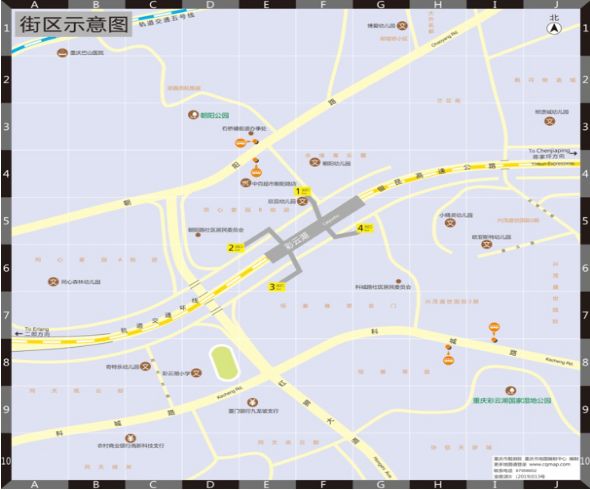Click the Chaoyang Rd. road label
The image size is (590, 490).
pos(445,39)
